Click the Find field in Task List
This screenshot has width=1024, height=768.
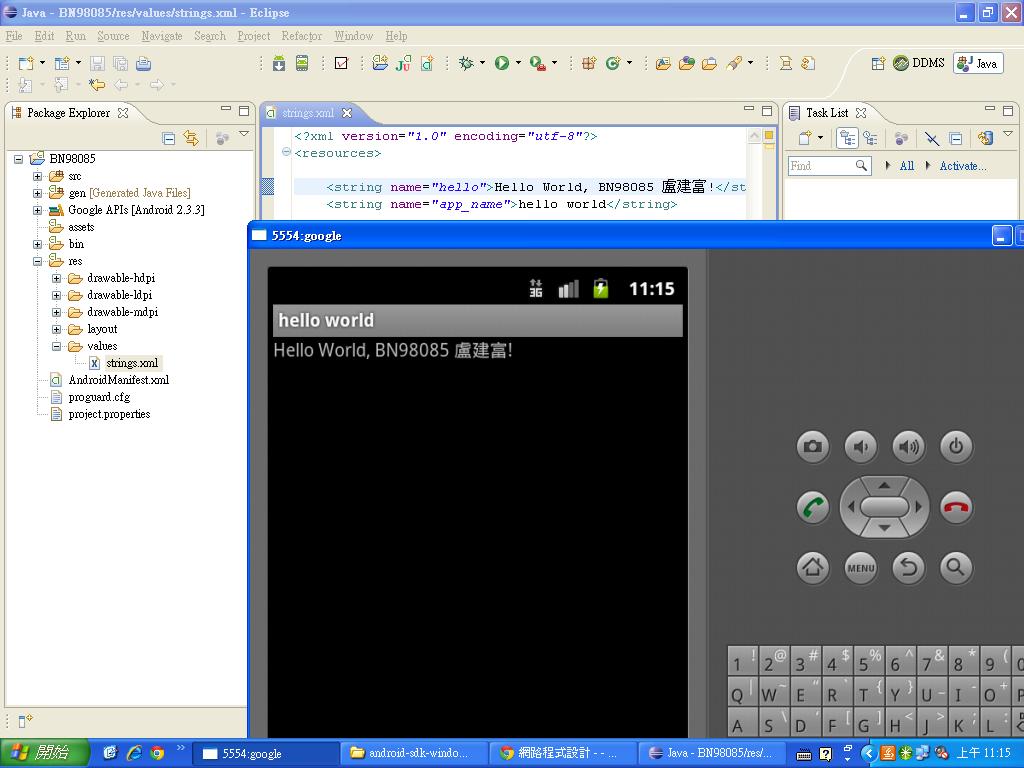(822, 166)
